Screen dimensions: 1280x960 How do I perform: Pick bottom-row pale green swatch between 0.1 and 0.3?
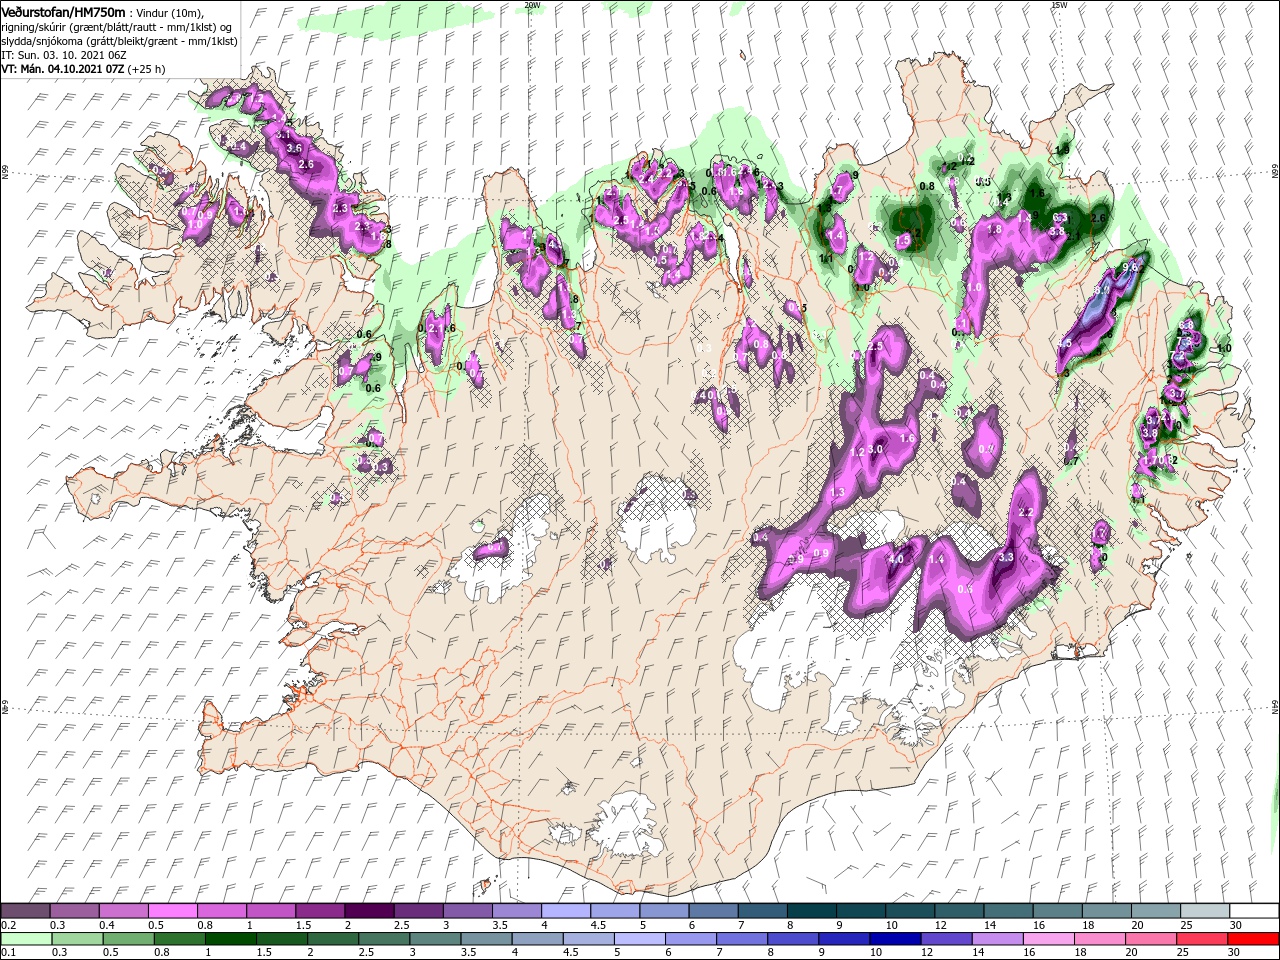click(x=25, y=938)
